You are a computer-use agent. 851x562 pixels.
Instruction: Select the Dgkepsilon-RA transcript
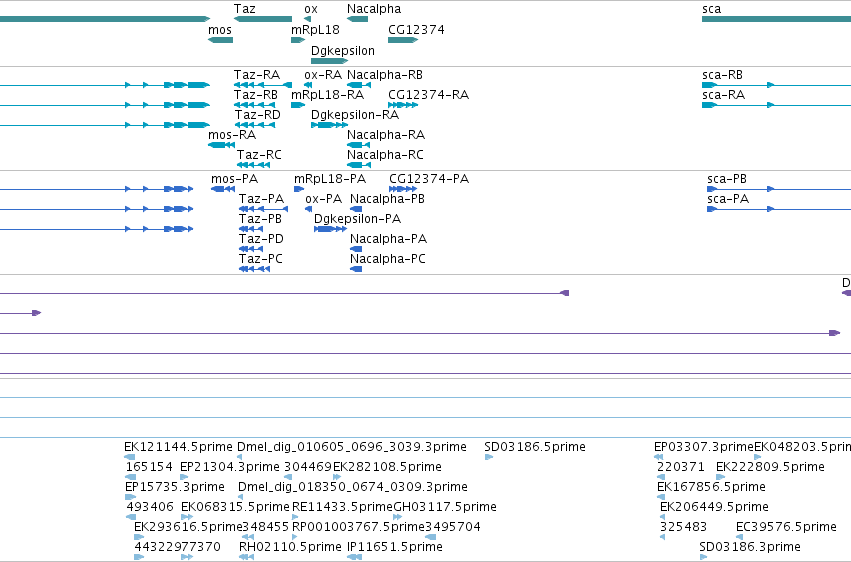(329, 125)
